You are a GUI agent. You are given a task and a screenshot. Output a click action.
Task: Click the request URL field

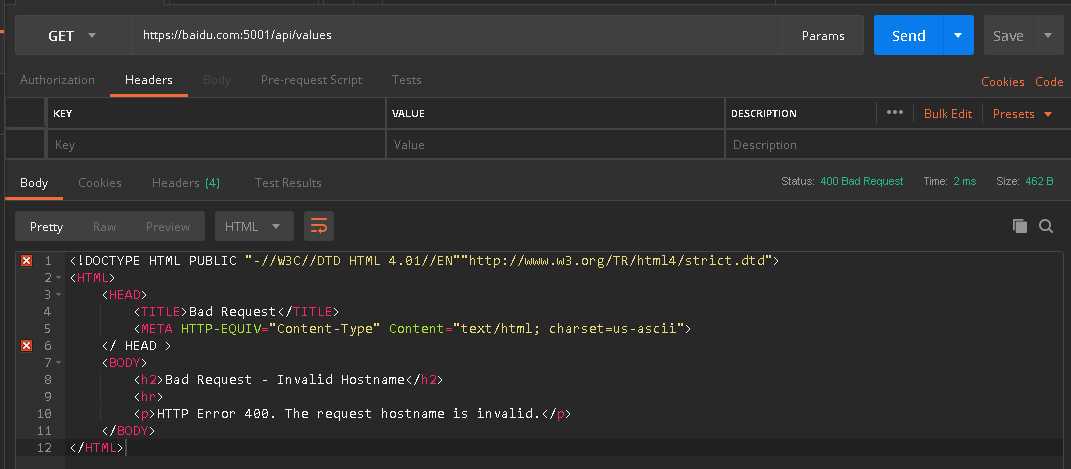tap(456, 35)
